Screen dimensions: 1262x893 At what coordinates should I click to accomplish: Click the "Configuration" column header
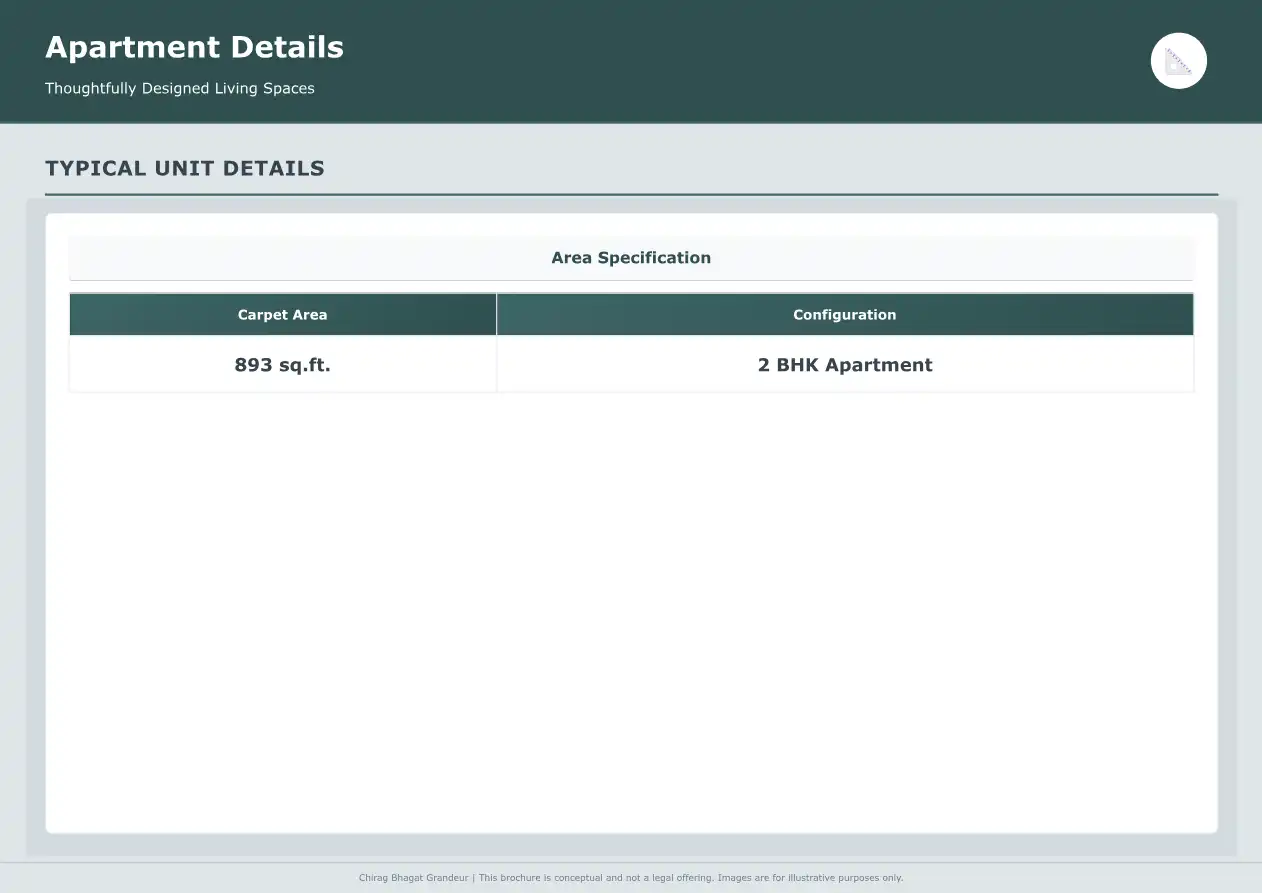coord(844,314)
